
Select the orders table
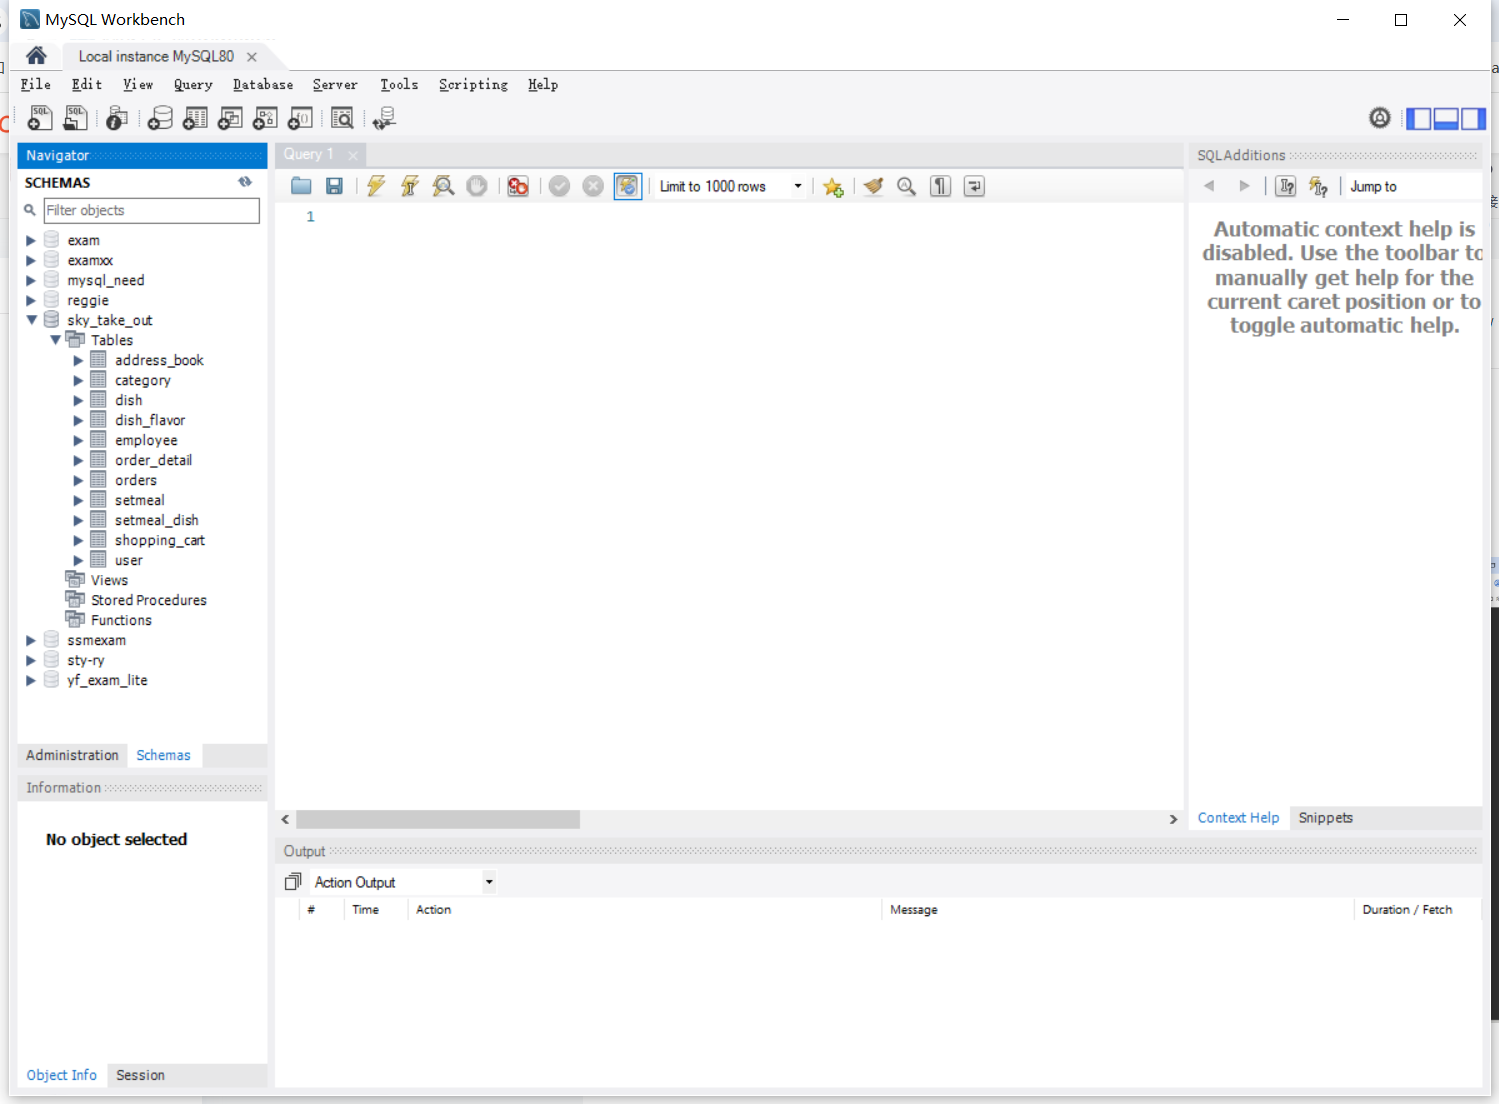click(x=136, y=480)
